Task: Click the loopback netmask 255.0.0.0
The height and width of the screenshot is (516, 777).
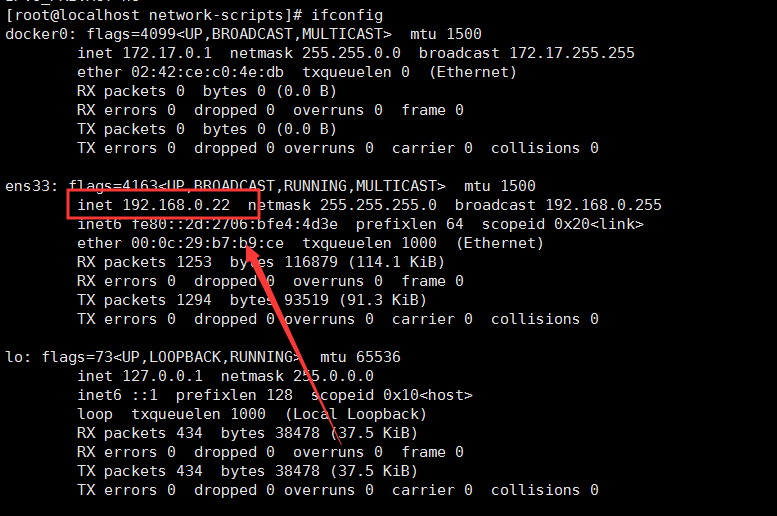Action: point(333,376)
